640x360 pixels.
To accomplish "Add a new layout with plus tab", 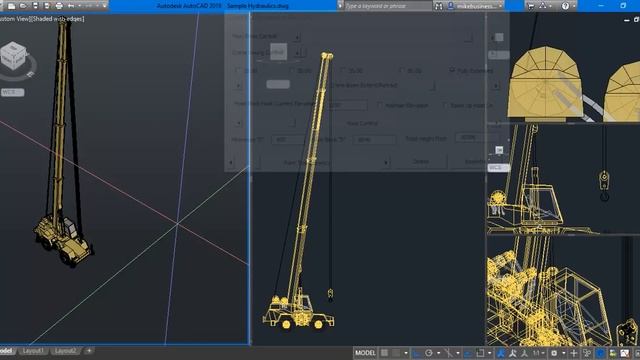I will [89, 351].
